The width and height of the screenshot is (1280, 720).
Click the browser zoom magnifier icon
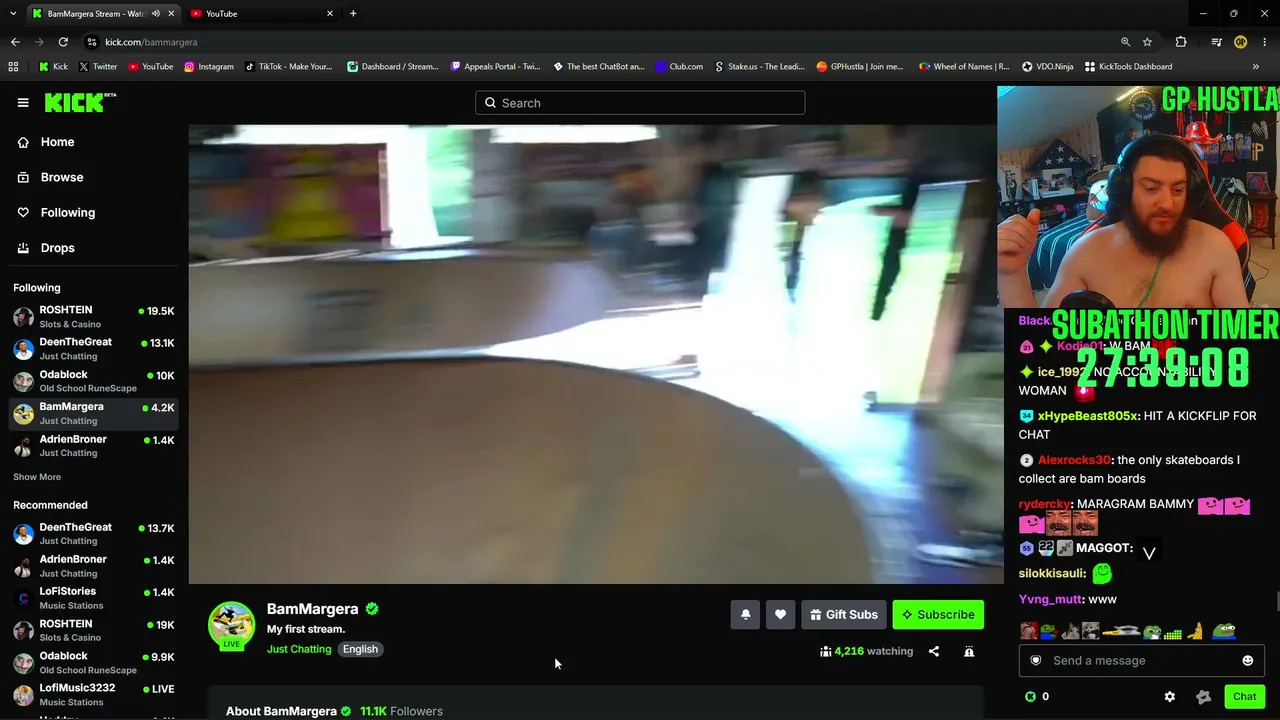tap(1125, 42)
